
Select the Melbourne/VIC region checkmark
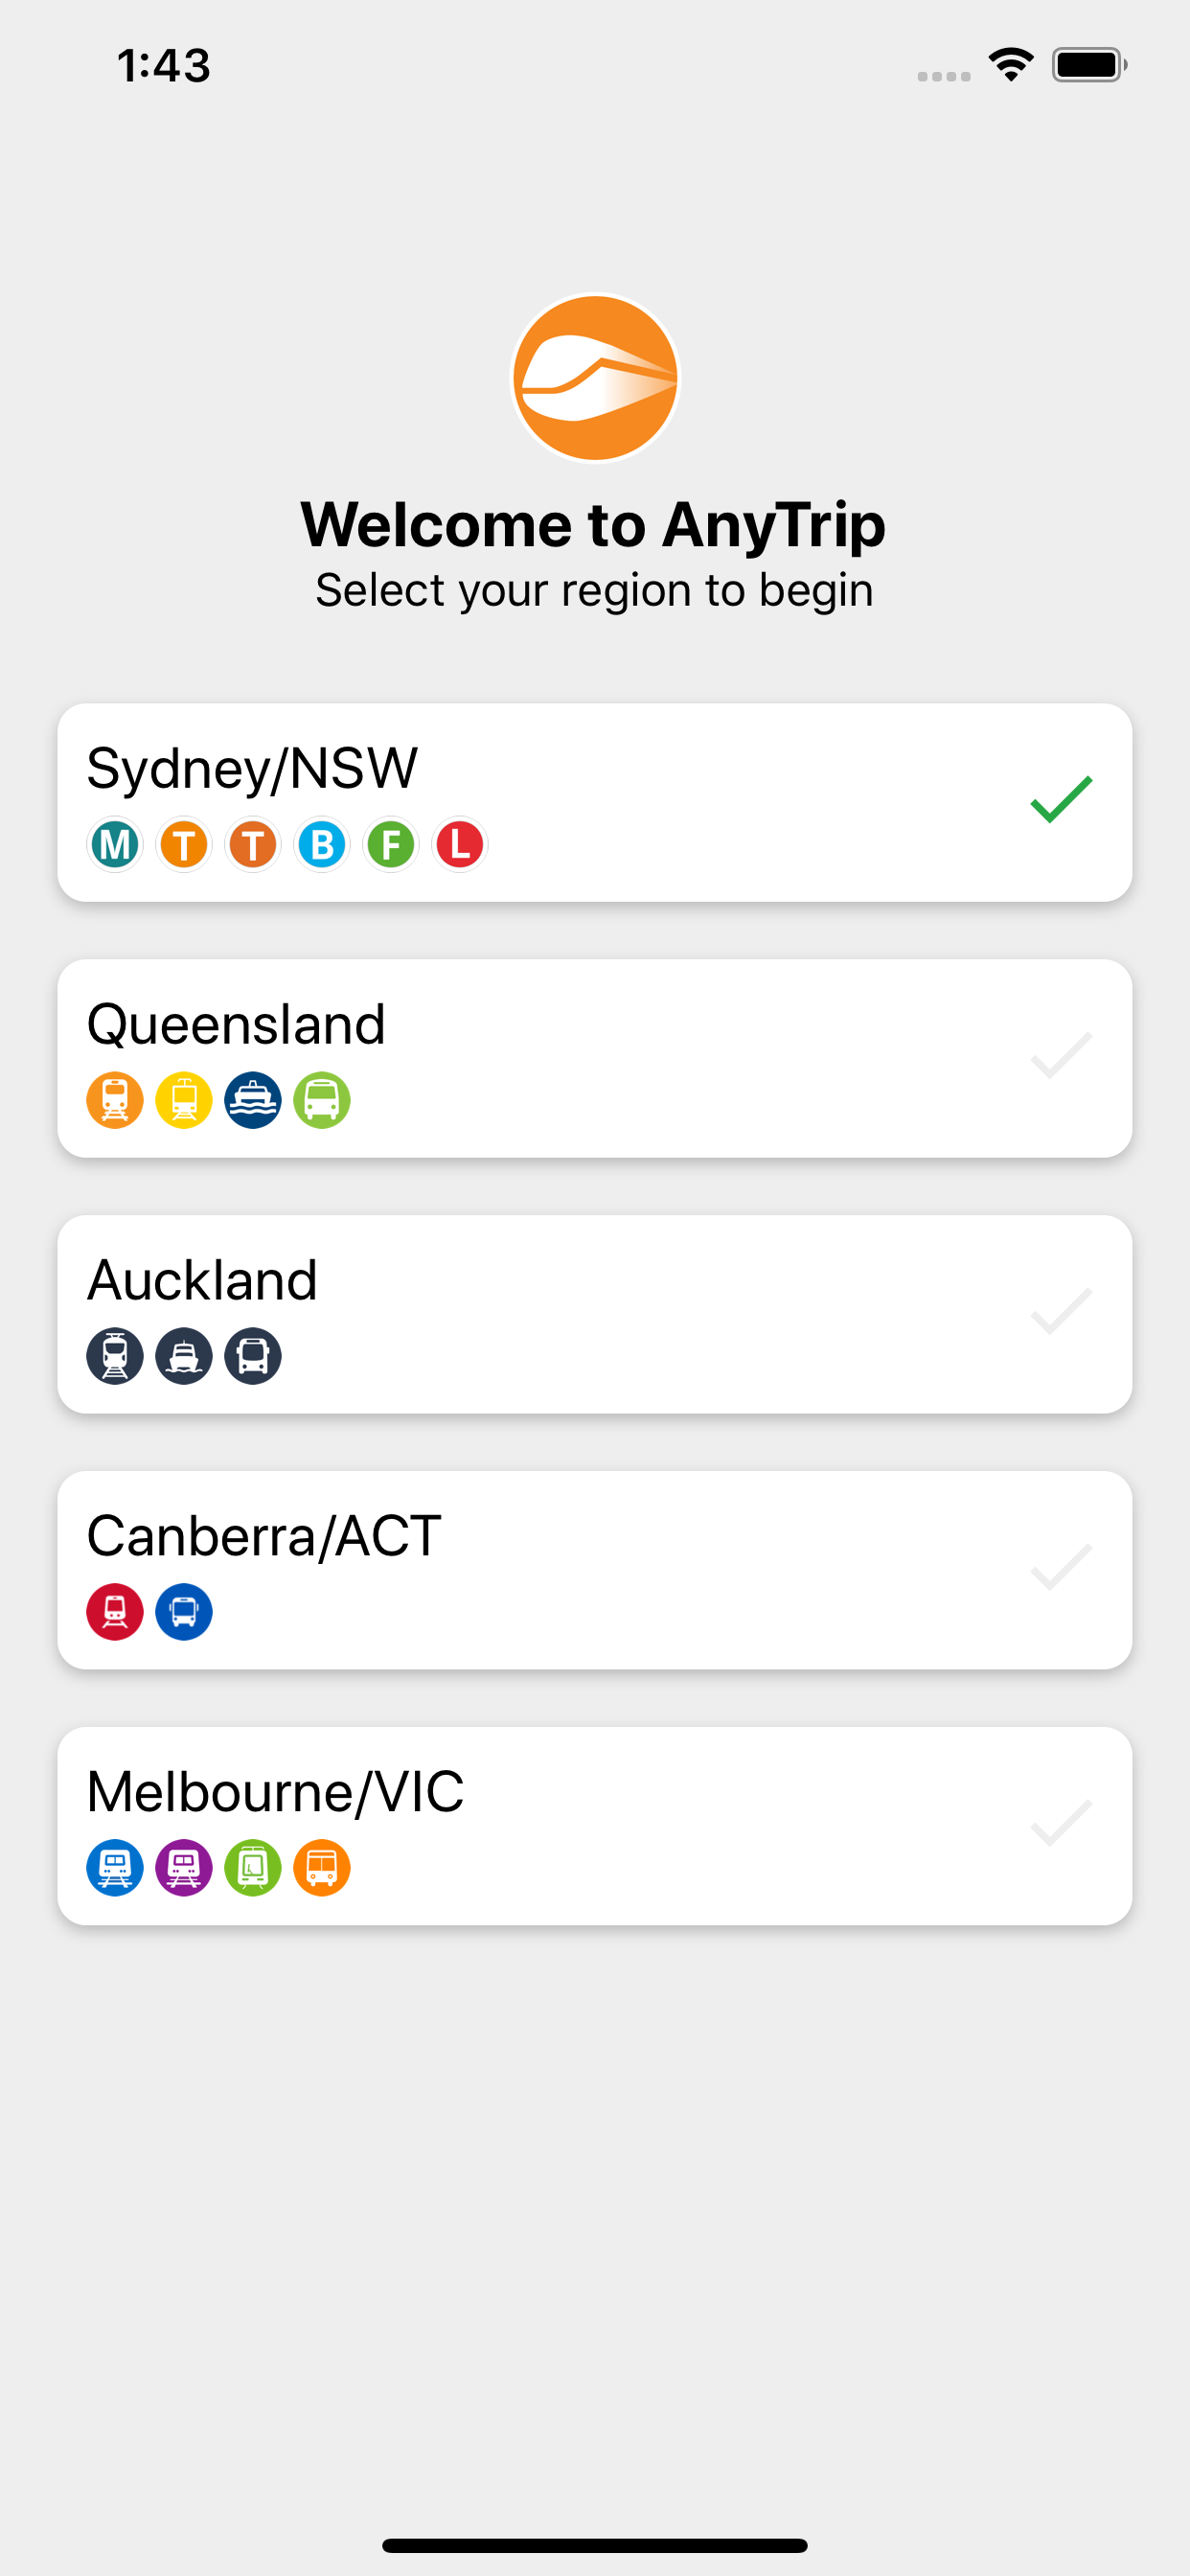[1061, 1823]
